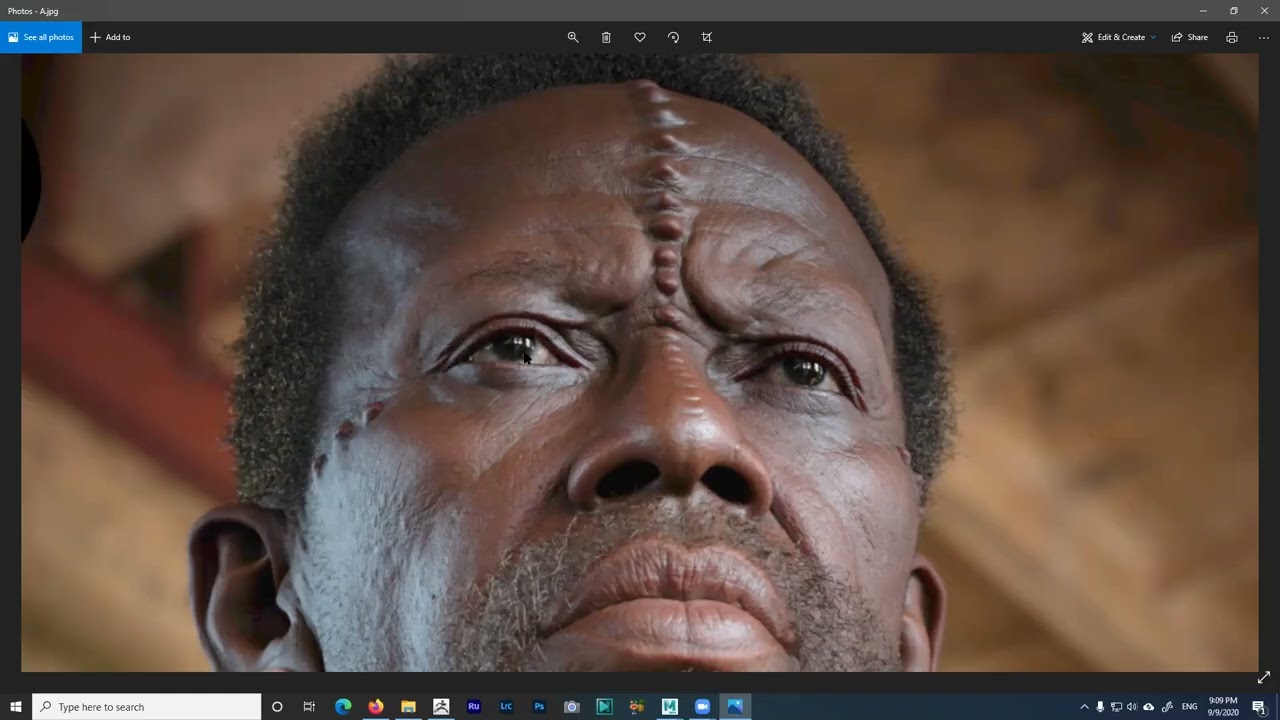Click the cloud sync tray icon
Screen dimensions: 1280x720
pos(1148,707)
